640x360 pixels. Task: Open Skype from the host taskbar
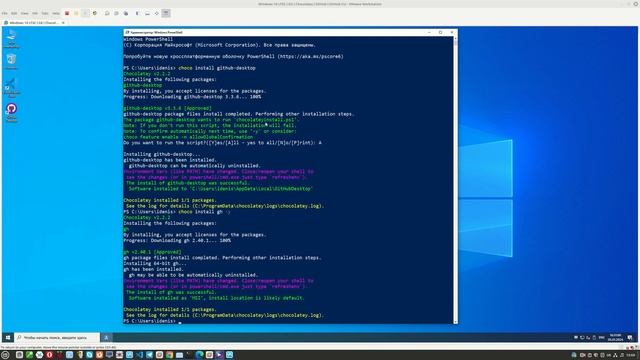coord(89,355)
